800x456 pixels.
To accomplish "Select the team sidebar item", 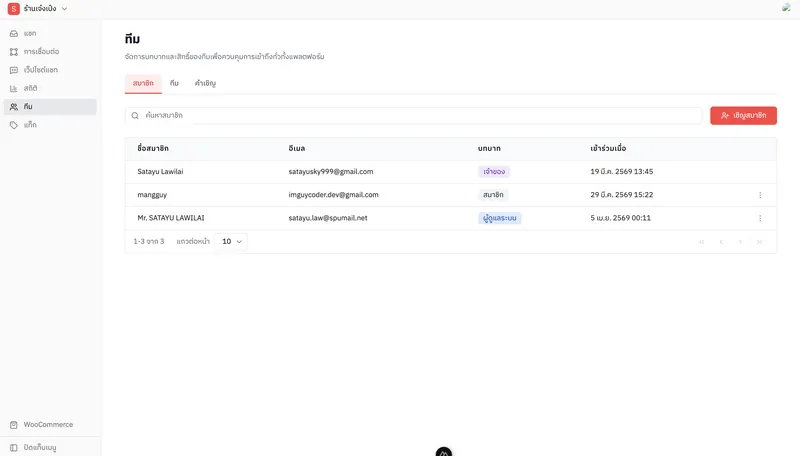I will (50, 107).
